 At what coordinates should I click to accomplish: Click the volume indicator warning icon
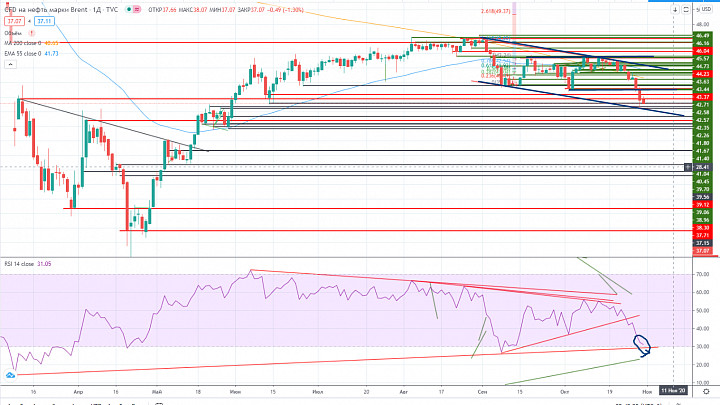pos(32,33)
